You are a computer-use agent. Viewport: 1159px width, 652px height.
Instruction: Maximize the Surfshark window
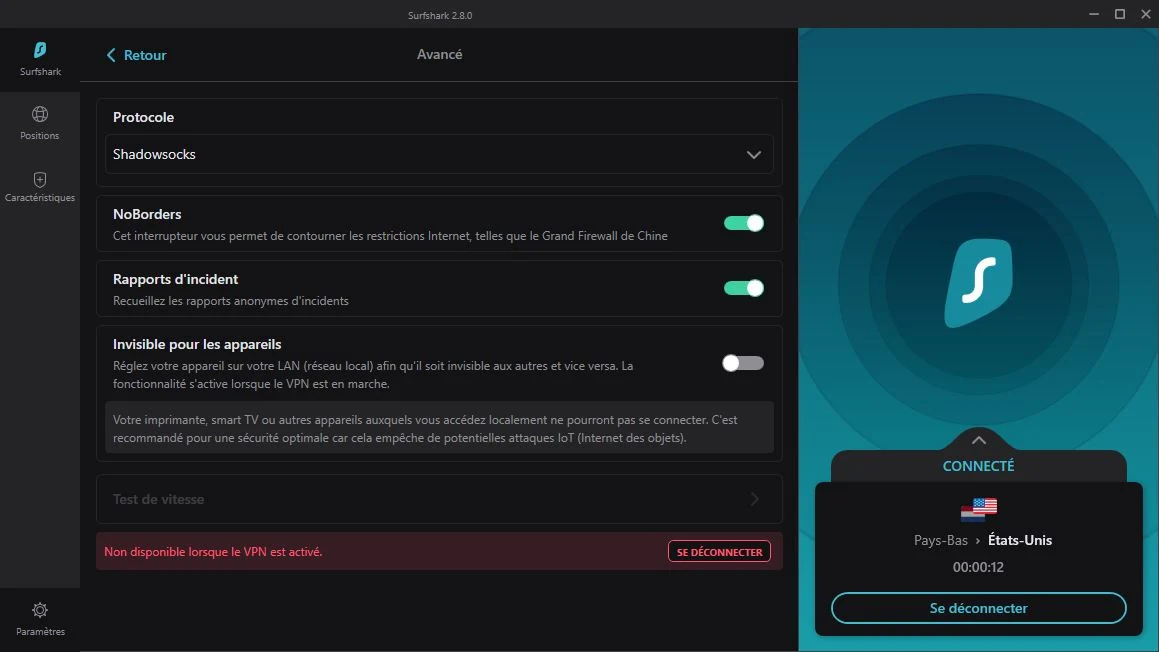point(1120,14)
